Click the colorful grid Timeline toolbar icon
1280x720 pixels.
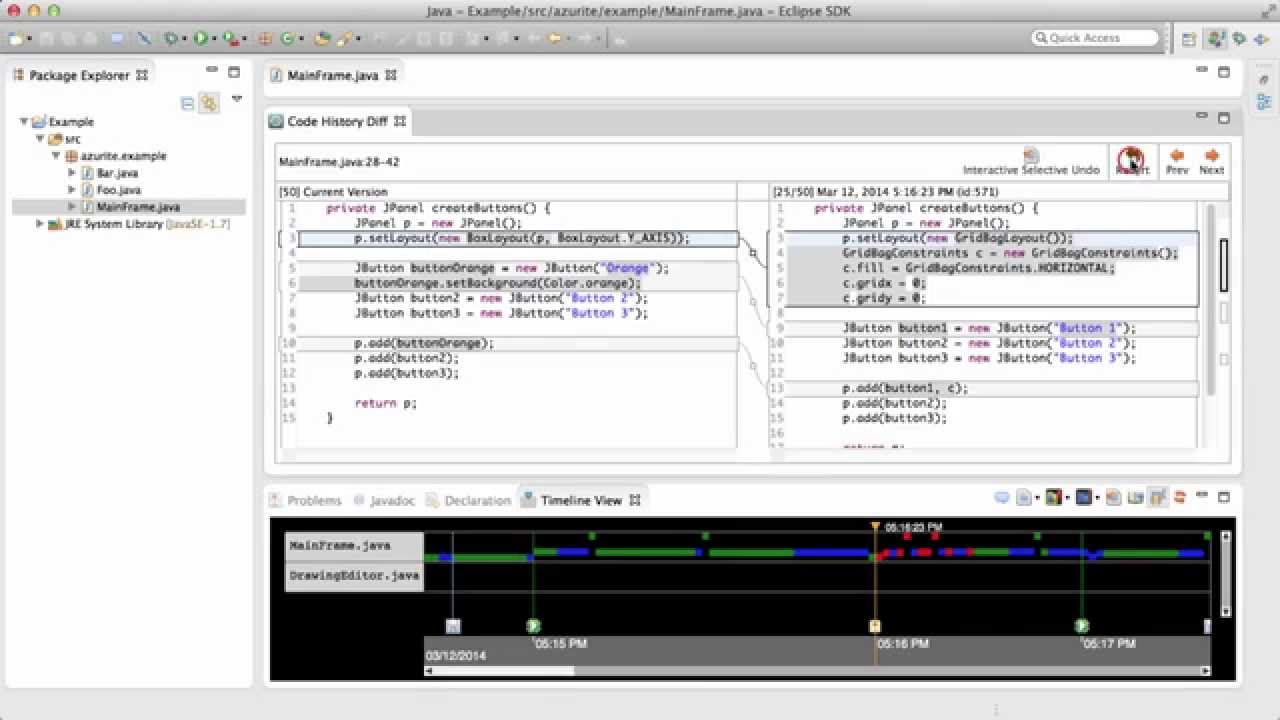pos(1053,497)
